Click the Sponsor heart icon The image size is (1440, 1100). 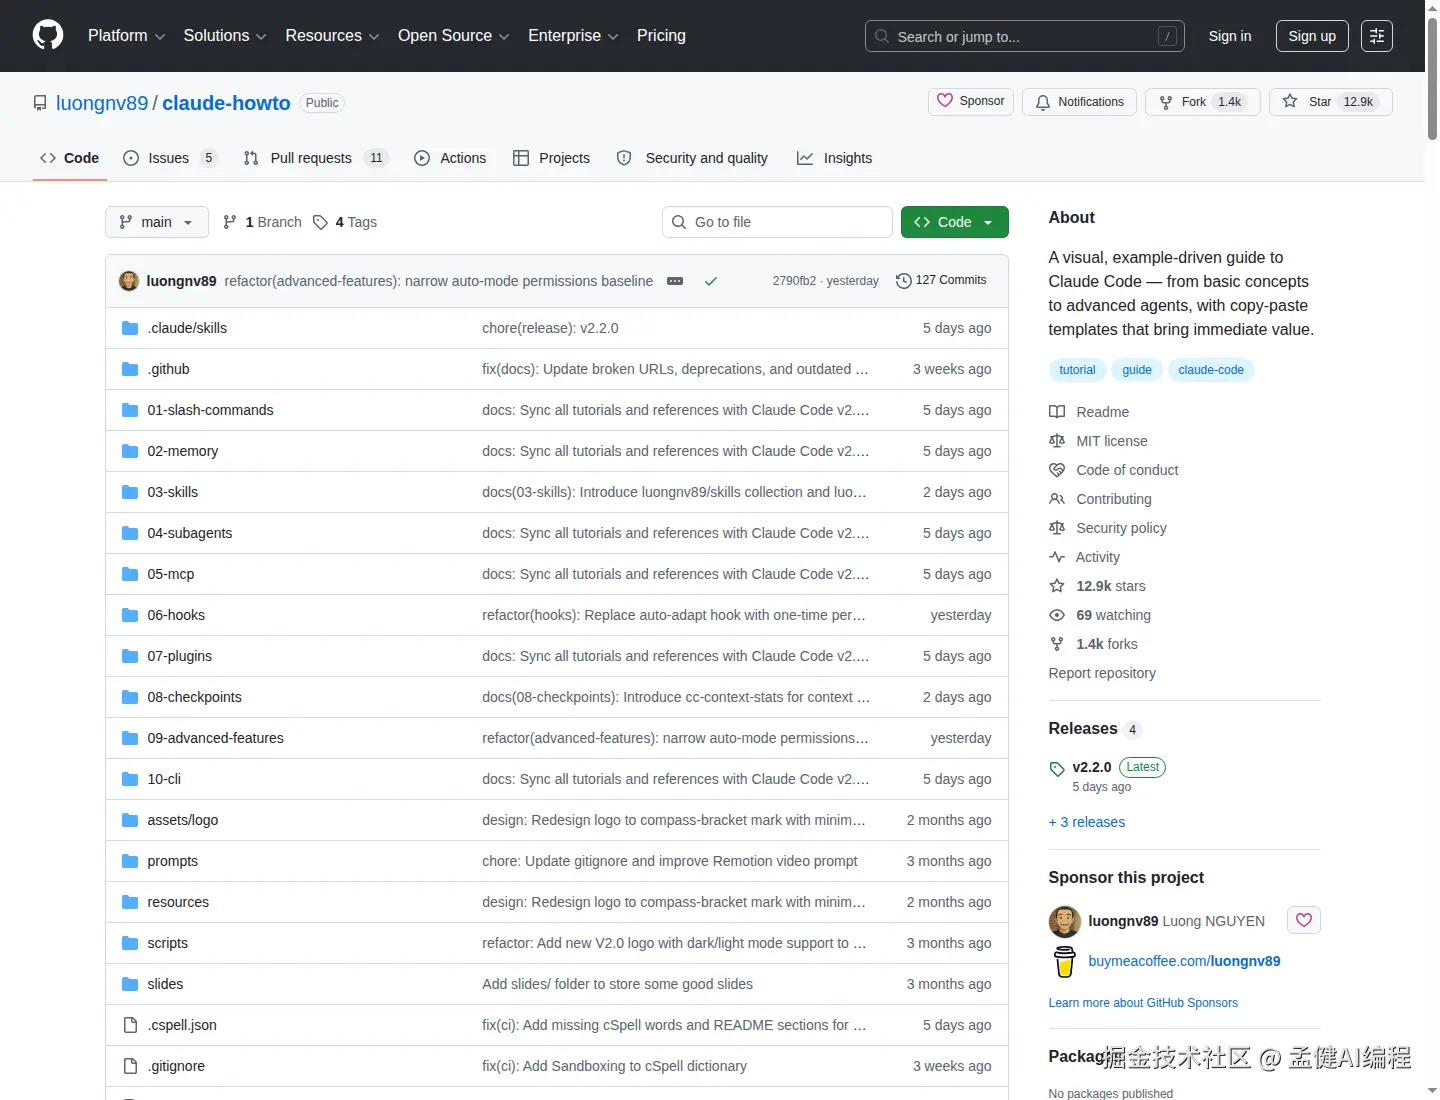946,101
